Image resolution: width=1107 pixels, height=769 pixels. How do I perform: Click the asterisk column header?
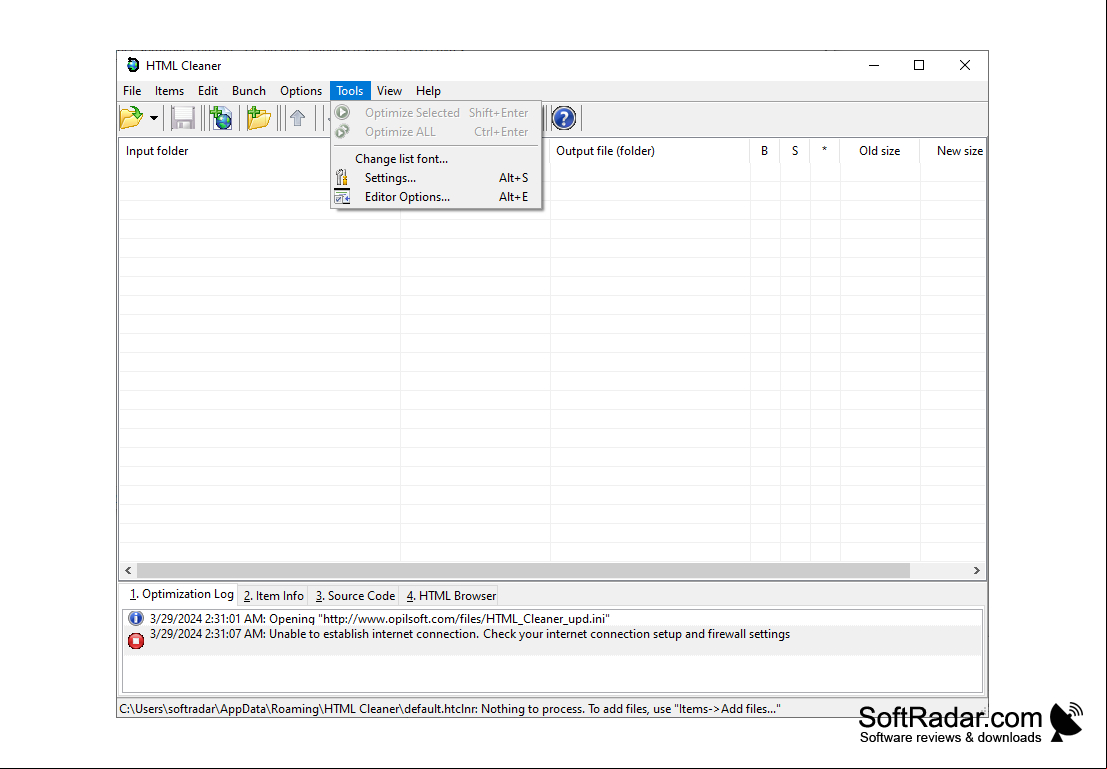point(825,151)
